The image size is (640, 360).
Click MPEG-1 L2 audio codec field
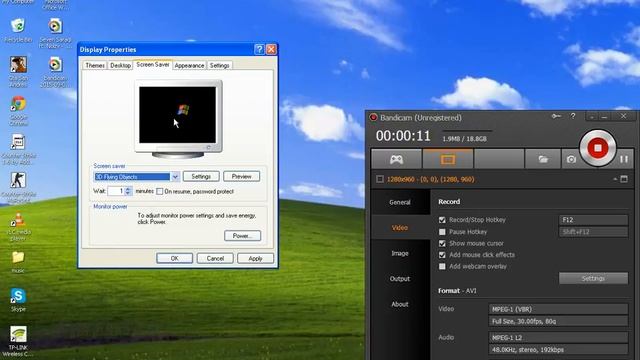pyautogui.click(x=558, y=338)
